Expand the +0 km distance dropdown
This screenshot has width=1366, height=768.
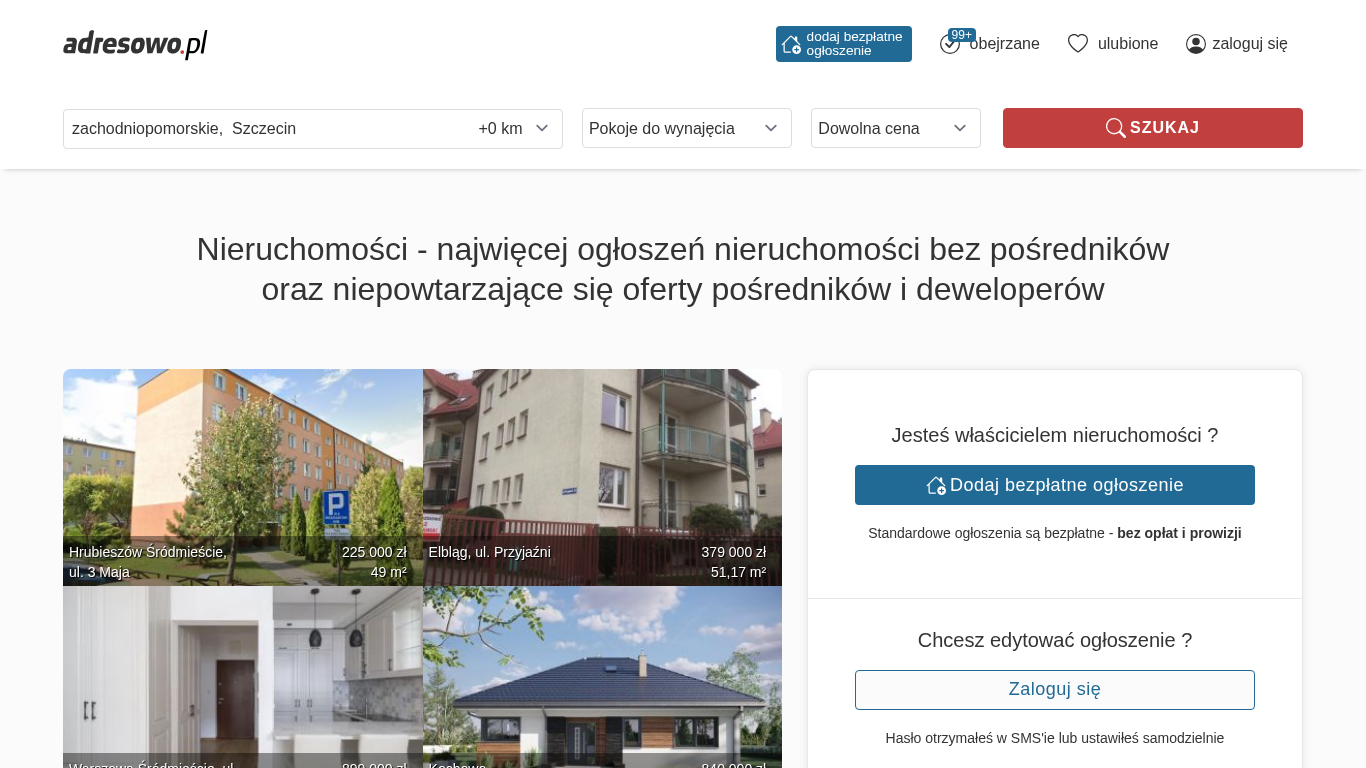pos(513,129)
